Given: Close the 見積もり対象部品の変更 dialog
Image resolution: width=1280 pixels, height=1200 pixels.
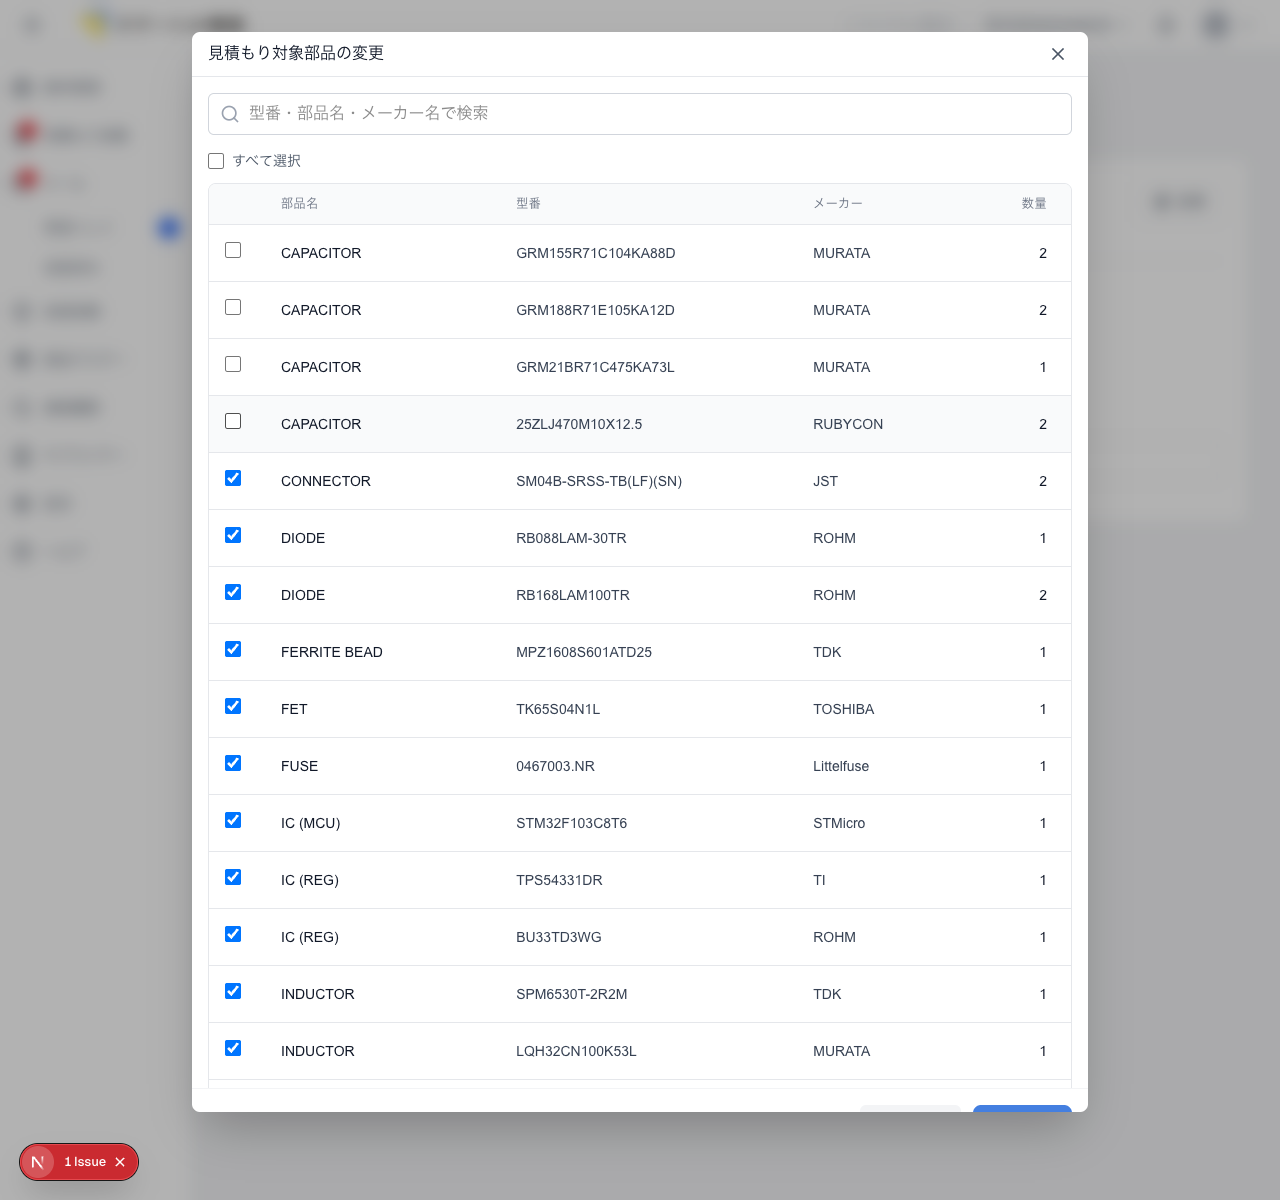Looking at the screenshot, I should point(1058,54).
